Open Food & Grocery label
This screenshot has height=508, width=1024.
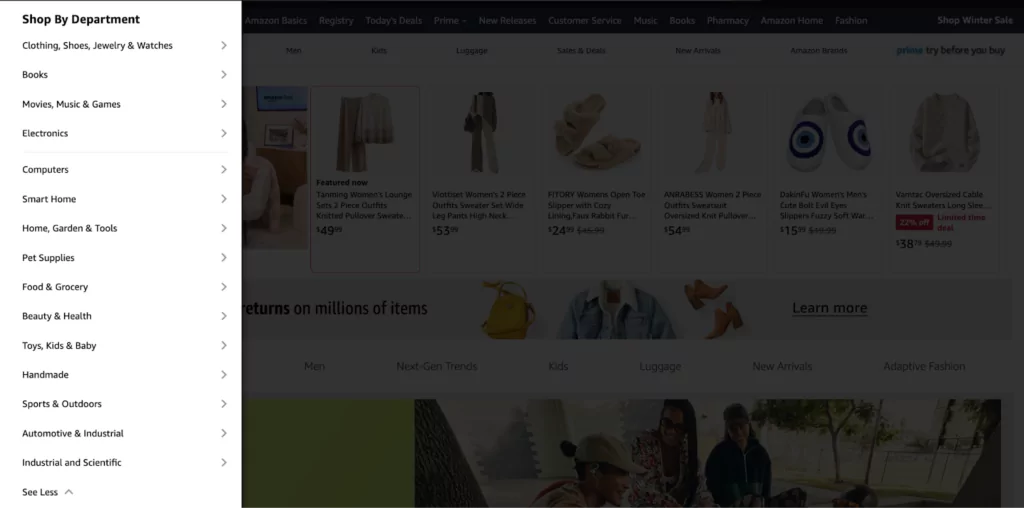point(55,287)
